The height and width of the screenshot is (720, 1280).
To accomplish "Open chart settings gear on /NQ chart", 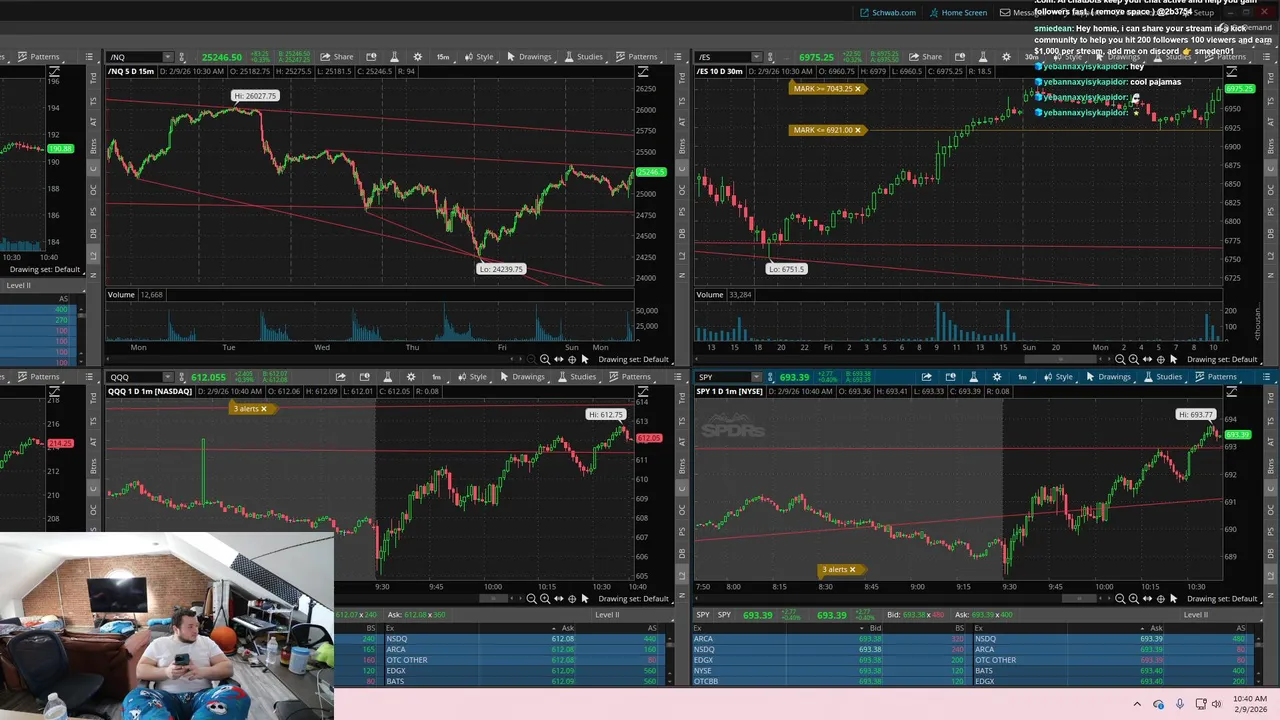I will [x=417, y=57].
